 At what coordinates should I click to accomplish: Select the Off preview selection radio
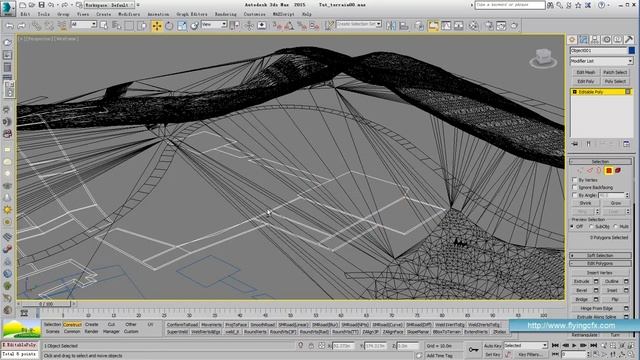[x=573, y=227]
